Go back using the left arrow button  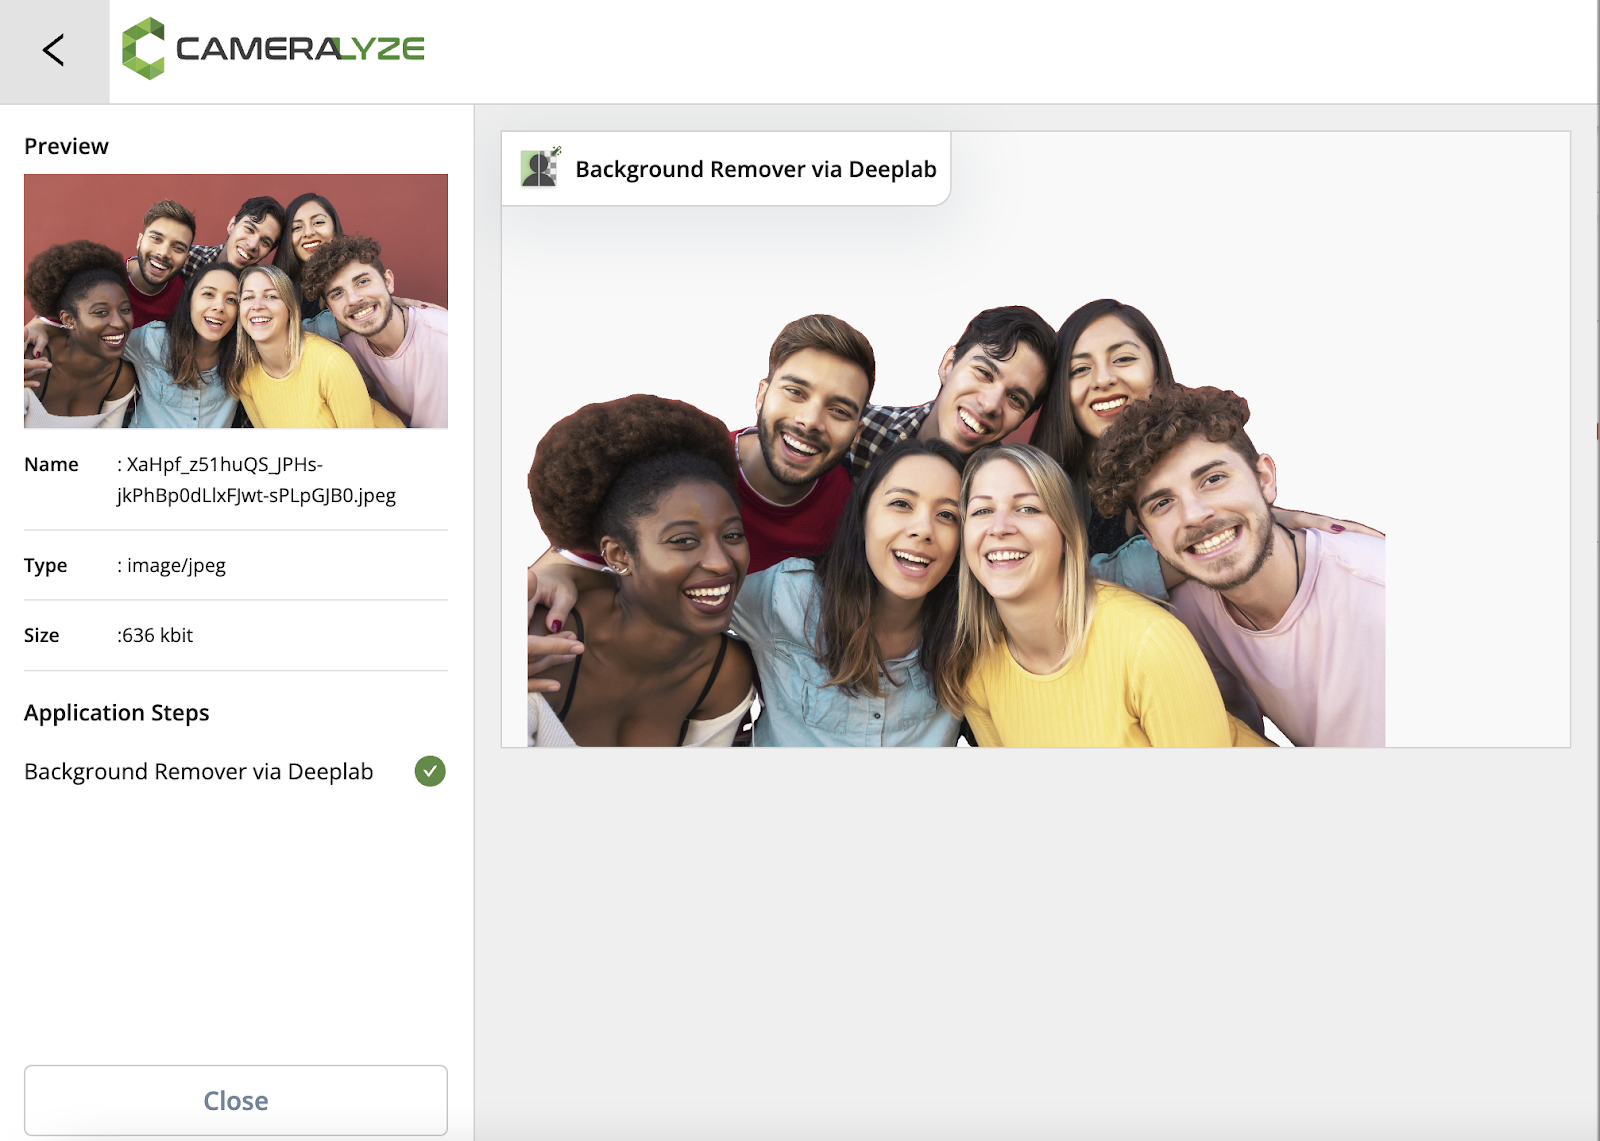tap(54, 51)
